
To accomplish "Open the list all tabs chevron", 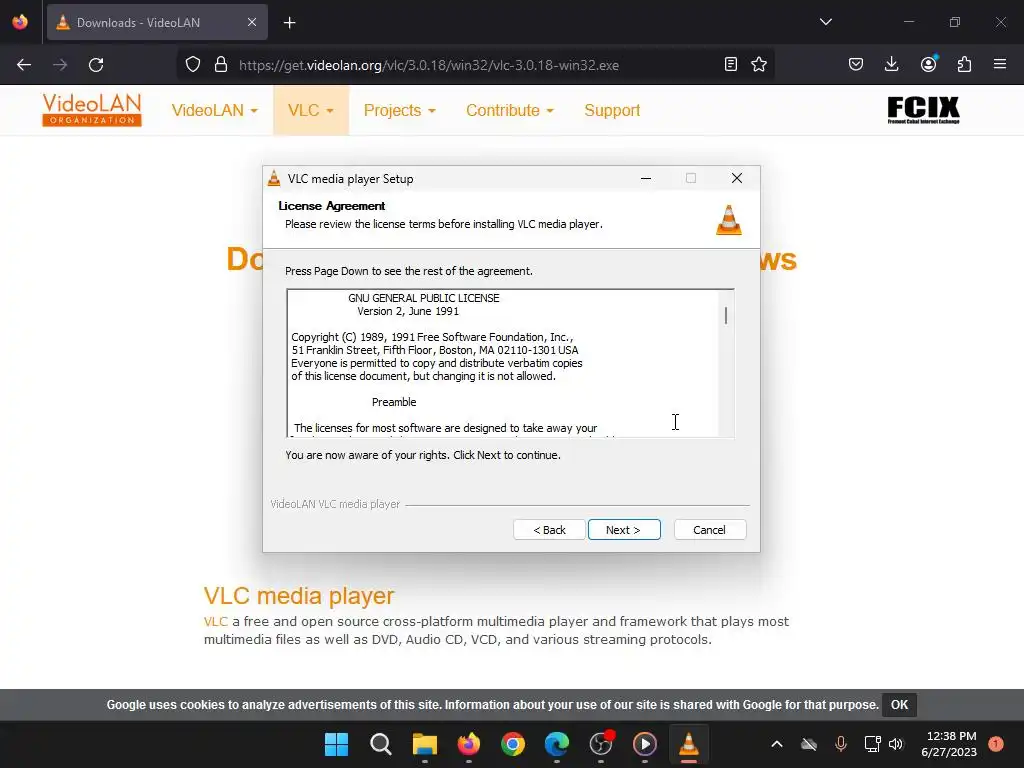I will [x=825, y=22].
